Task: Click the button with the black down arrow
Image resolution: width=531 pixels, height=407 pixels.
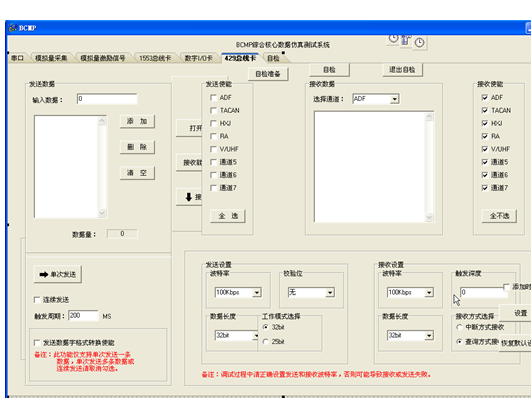Action: click(189, 197)
